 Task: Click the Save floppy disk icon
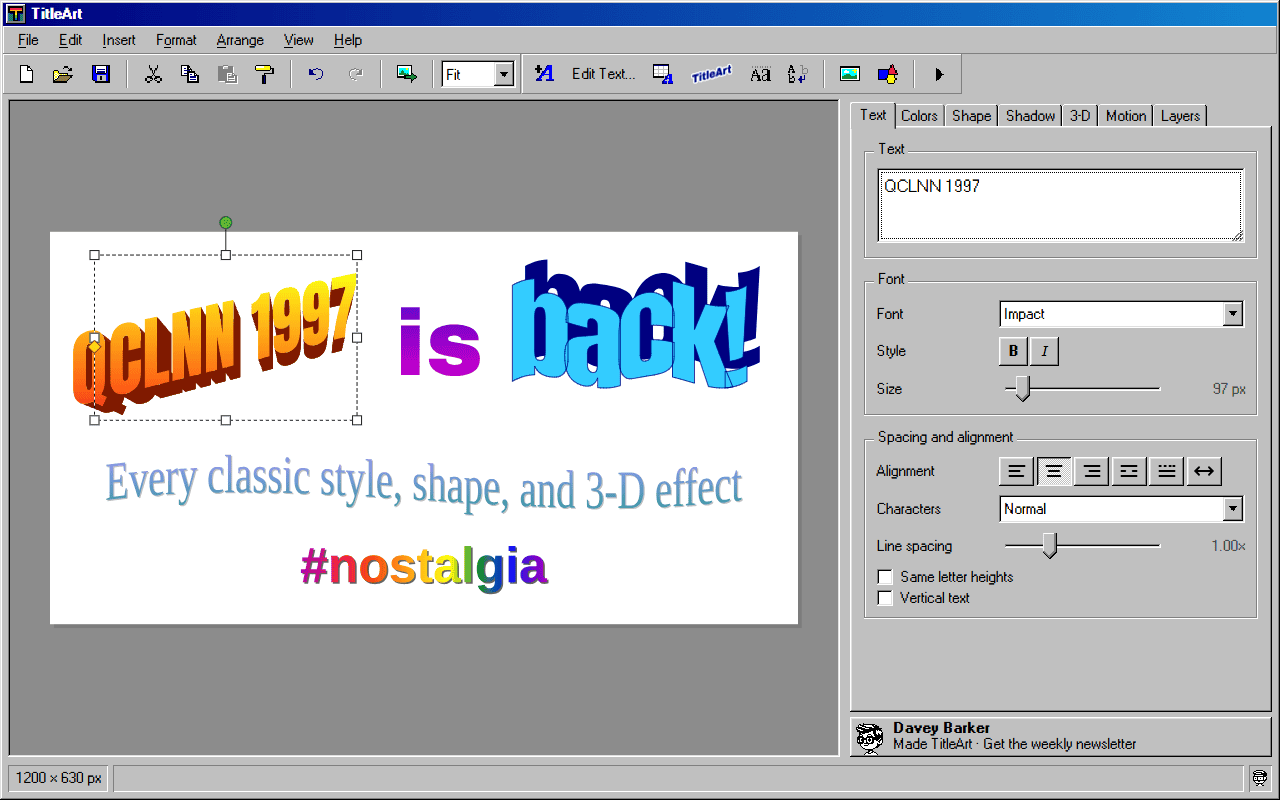[x=101, y=74]
